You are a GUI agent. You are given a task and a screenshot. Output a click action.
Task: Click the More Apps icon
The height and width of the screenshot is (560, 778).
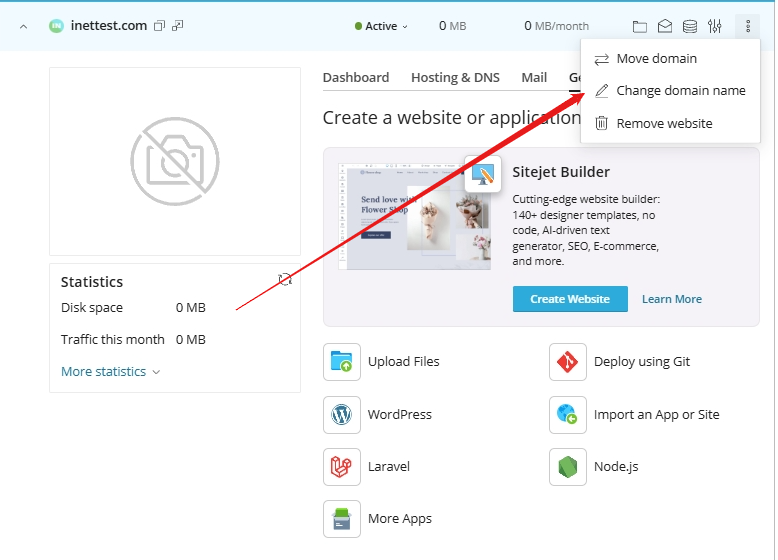click(x=342, y=519)
